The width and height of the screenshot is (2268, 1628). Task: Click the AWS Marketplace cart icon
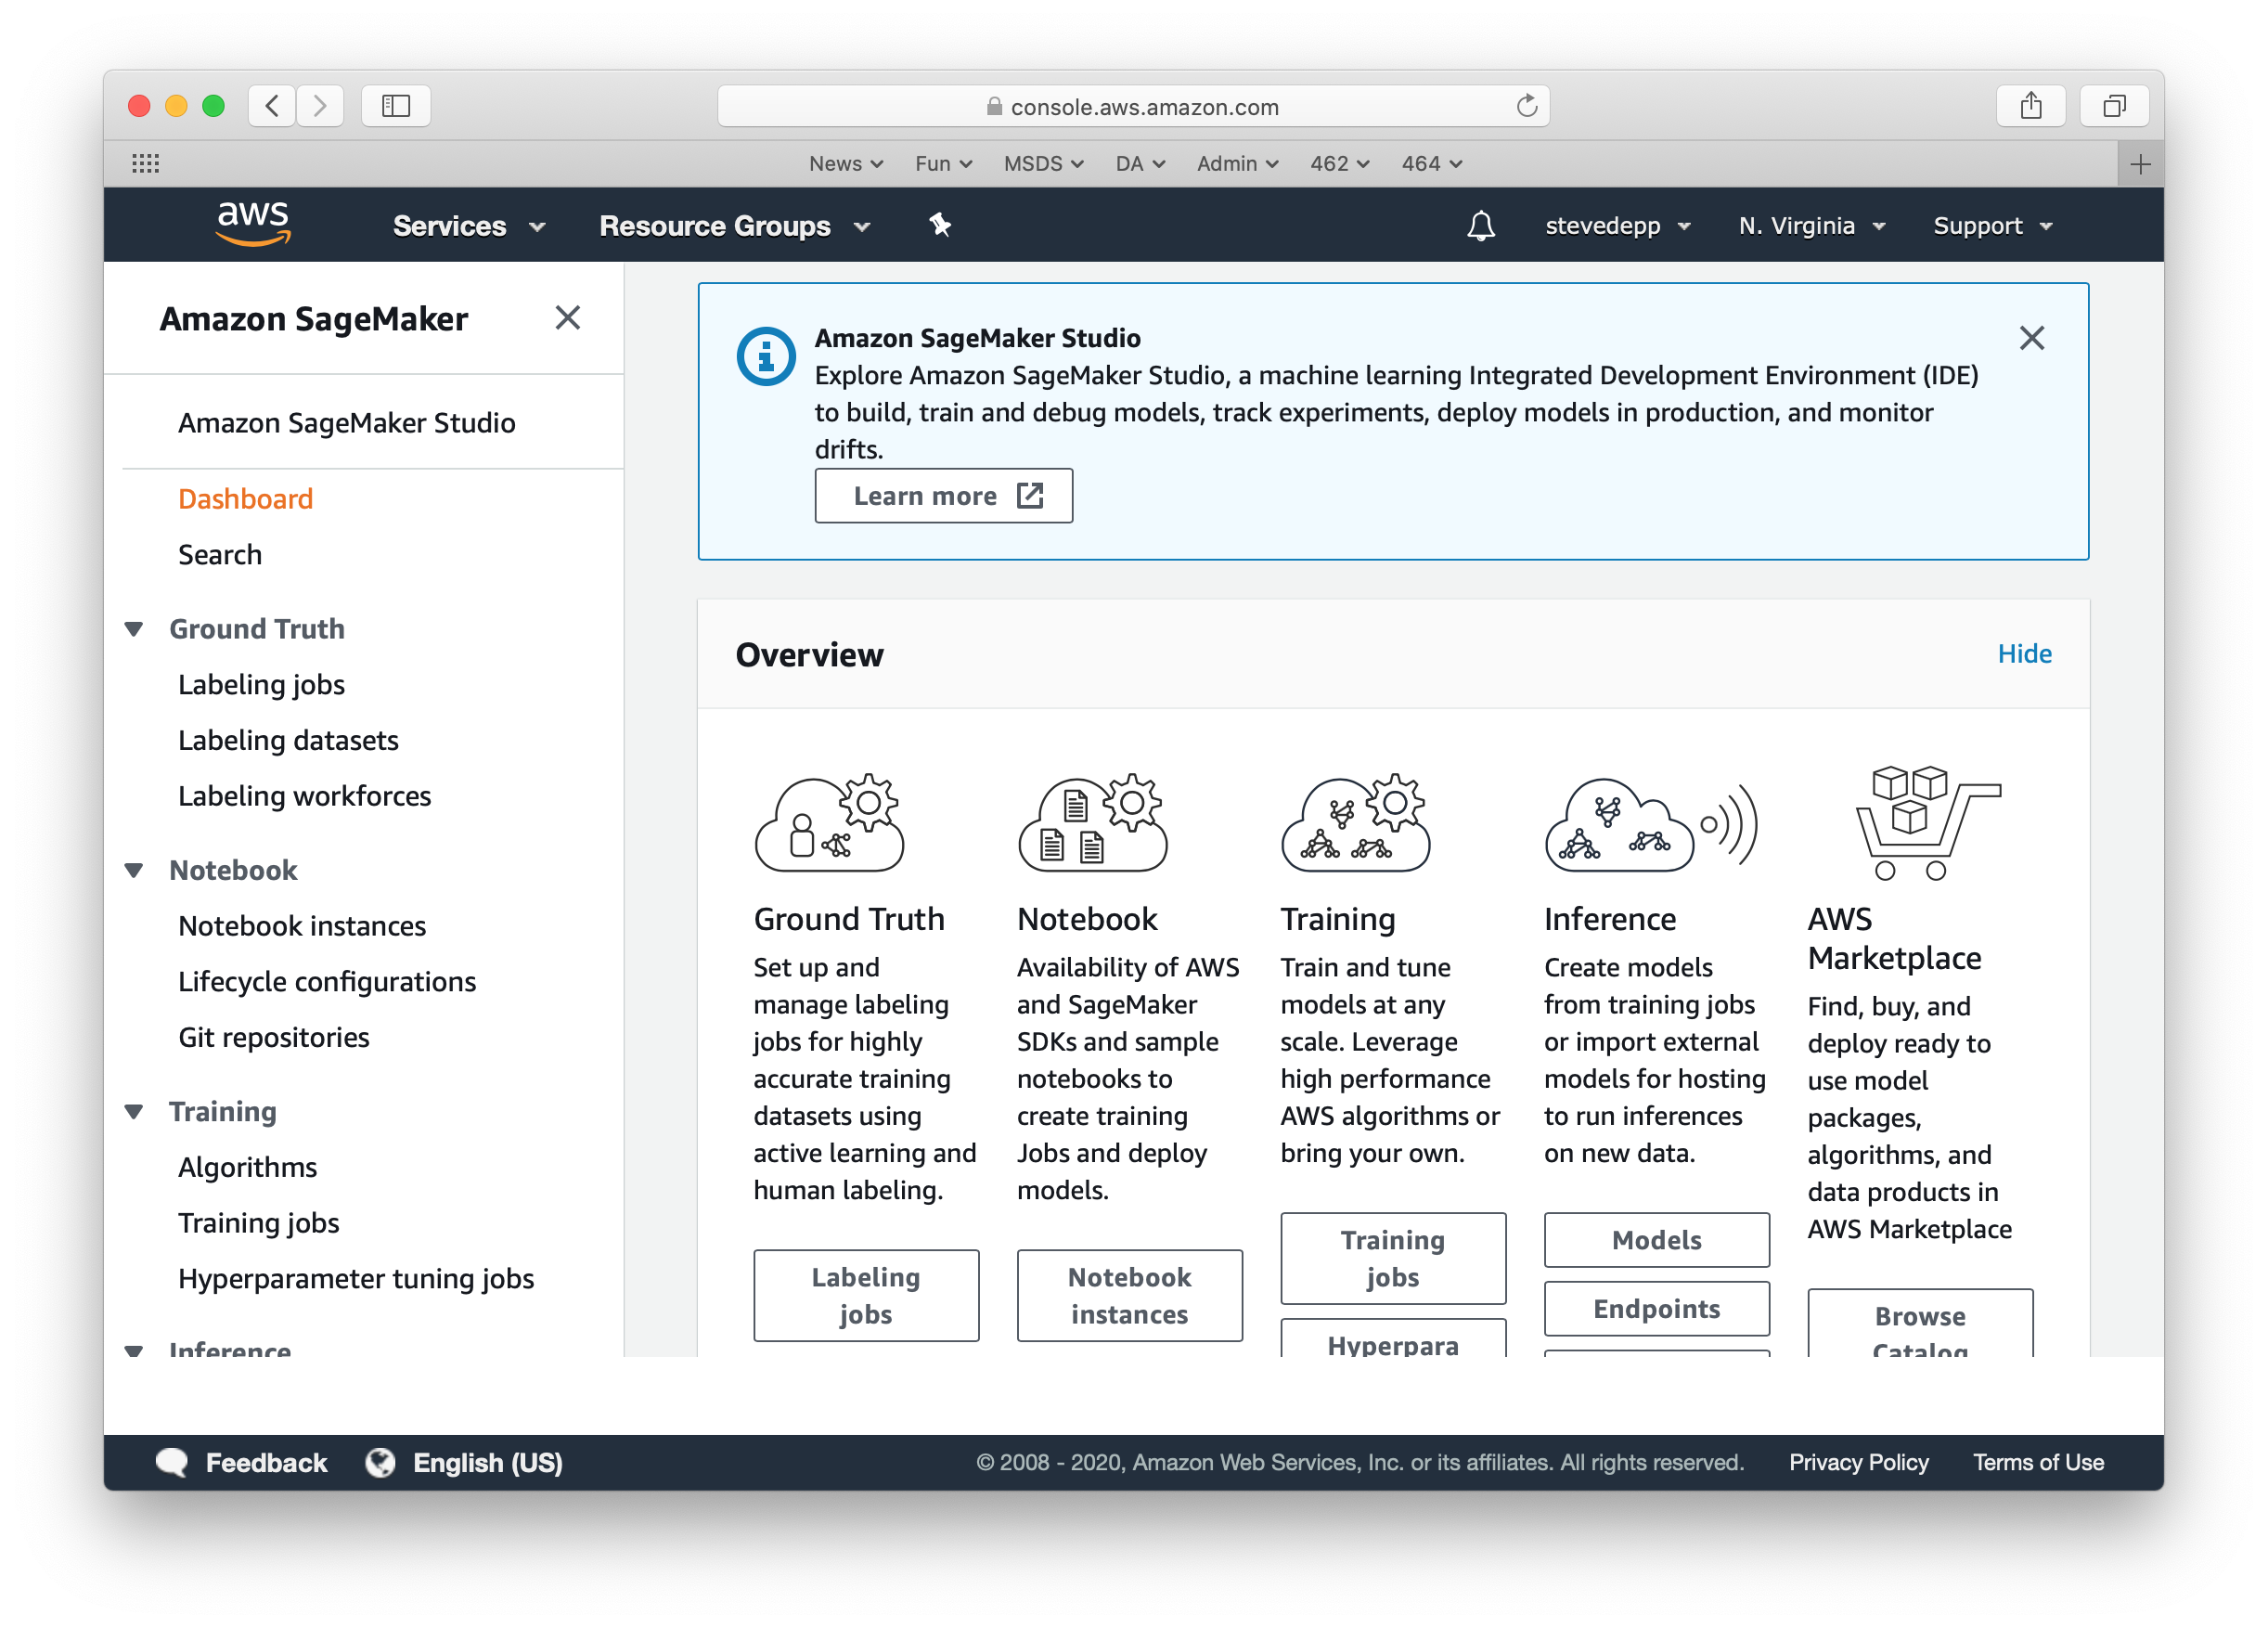(x=1927, y=823)
